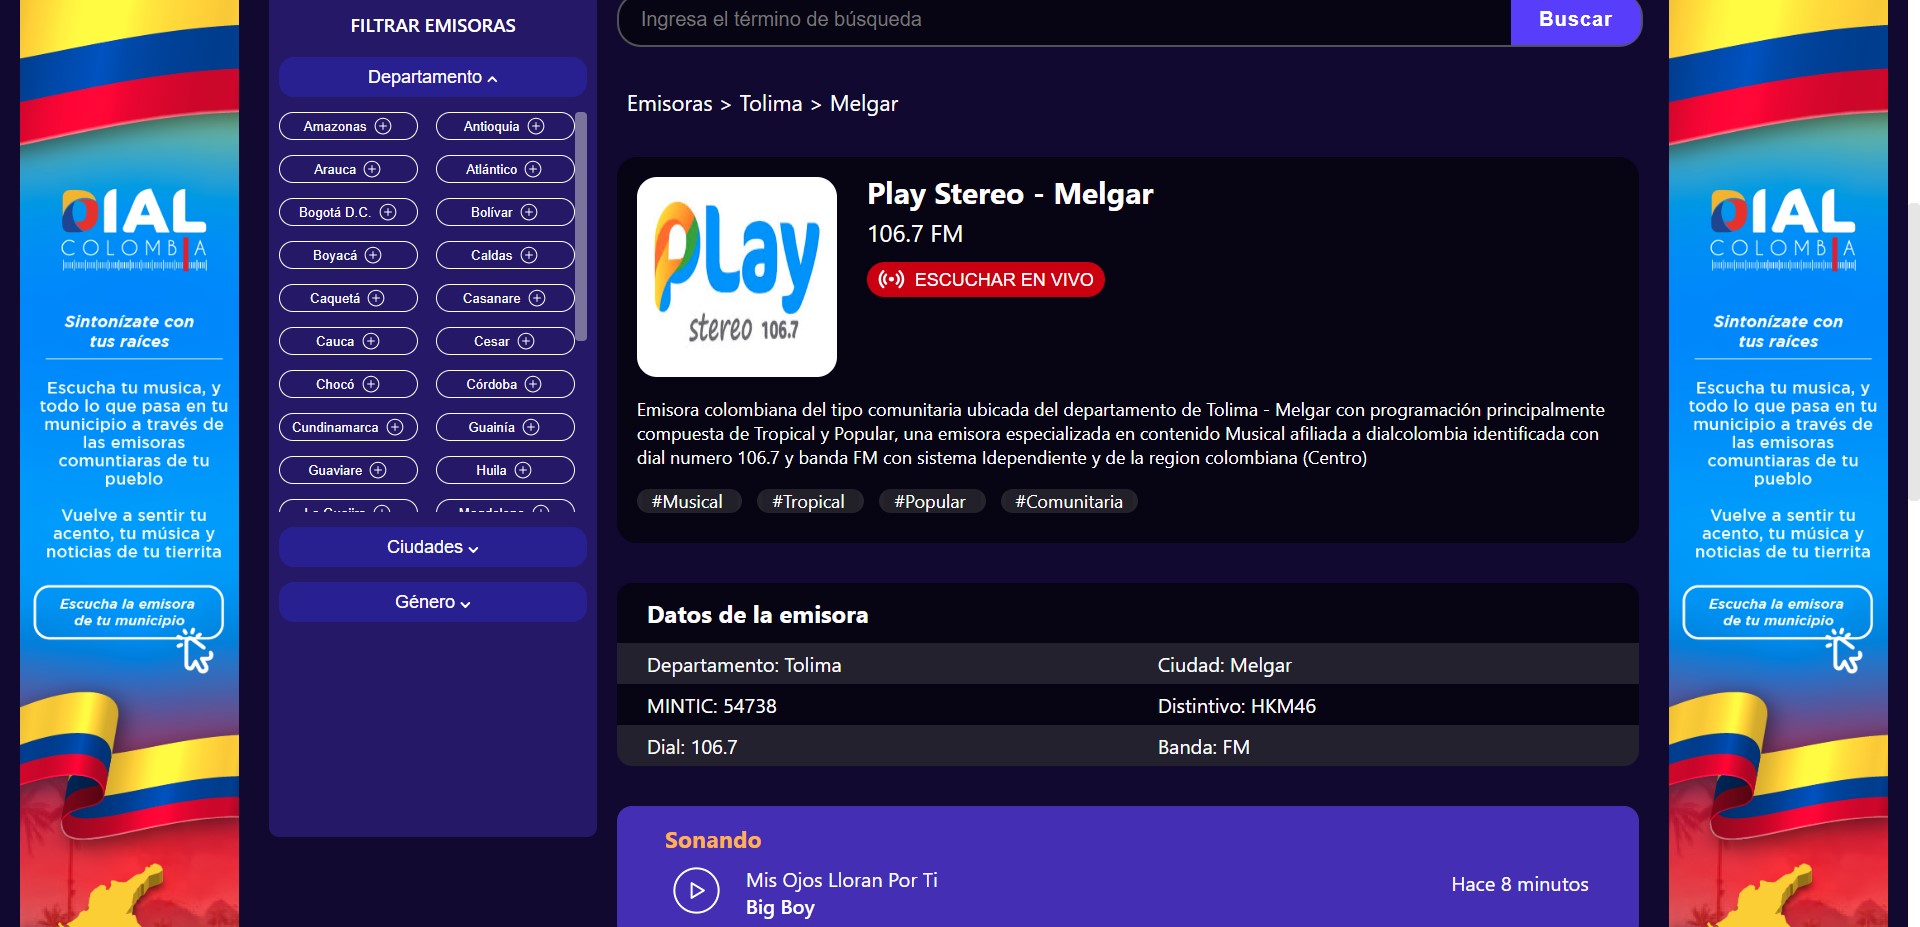Toggle the Córdoba department filter chip
The width and height of the screenshot is (1920, 927).
(x=504, y=384)
